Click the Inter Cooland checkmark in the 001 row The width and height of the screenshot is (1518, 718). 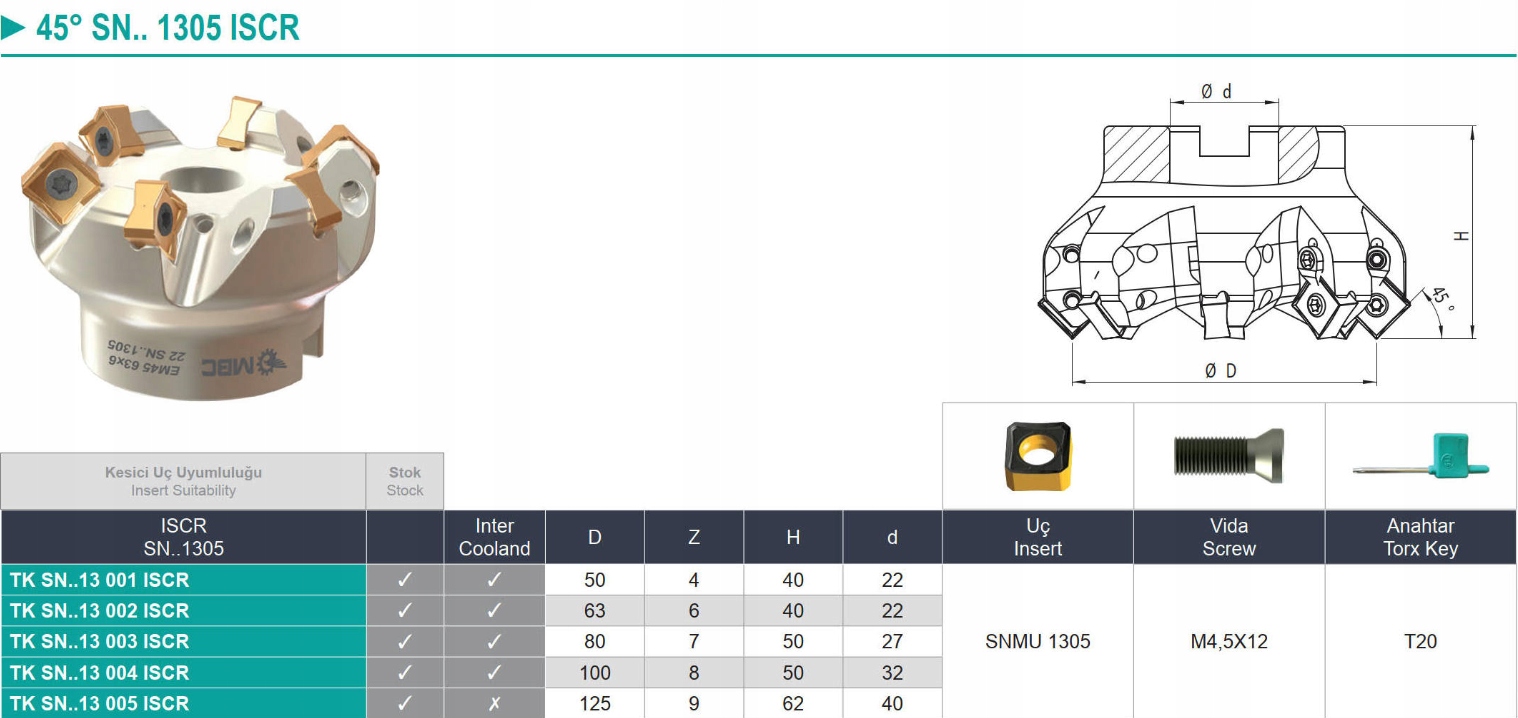point(495,580)
